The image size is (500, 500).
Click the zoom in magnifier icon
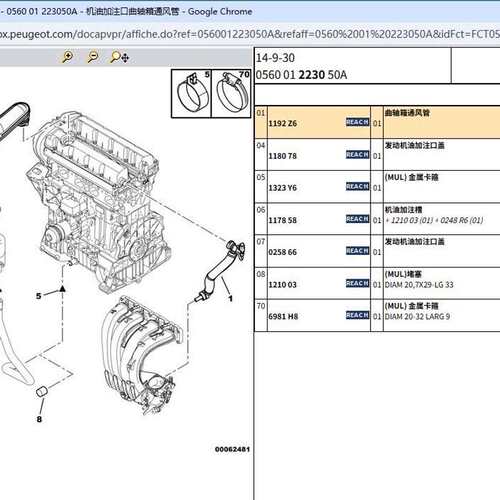68,57
